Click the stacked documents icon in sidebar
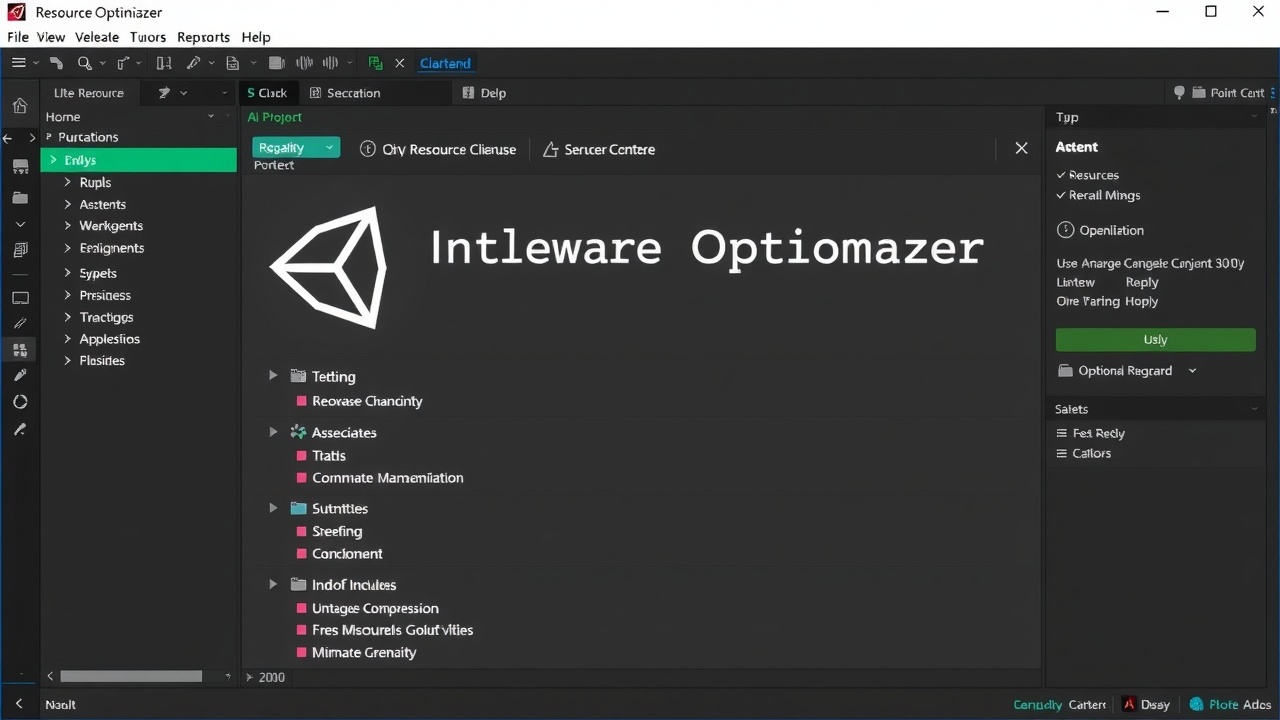This screenshot has width=1280, height=720. tap(20, 250)
